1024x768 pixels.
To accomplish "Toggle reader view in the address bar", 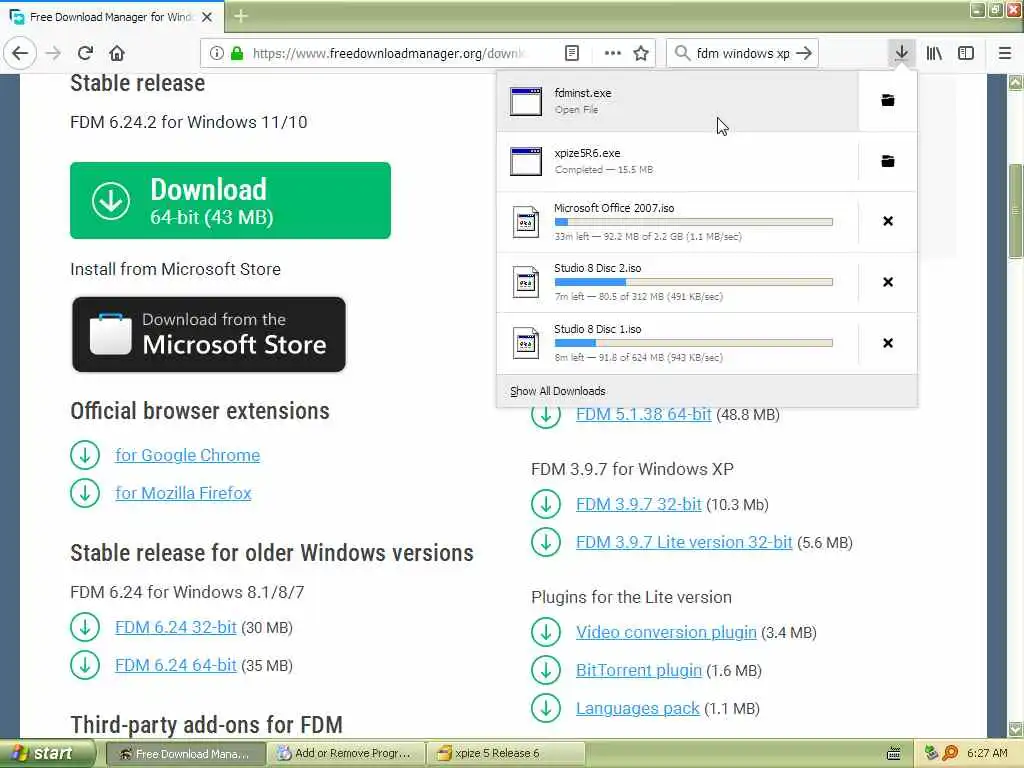I will point(571,53).
